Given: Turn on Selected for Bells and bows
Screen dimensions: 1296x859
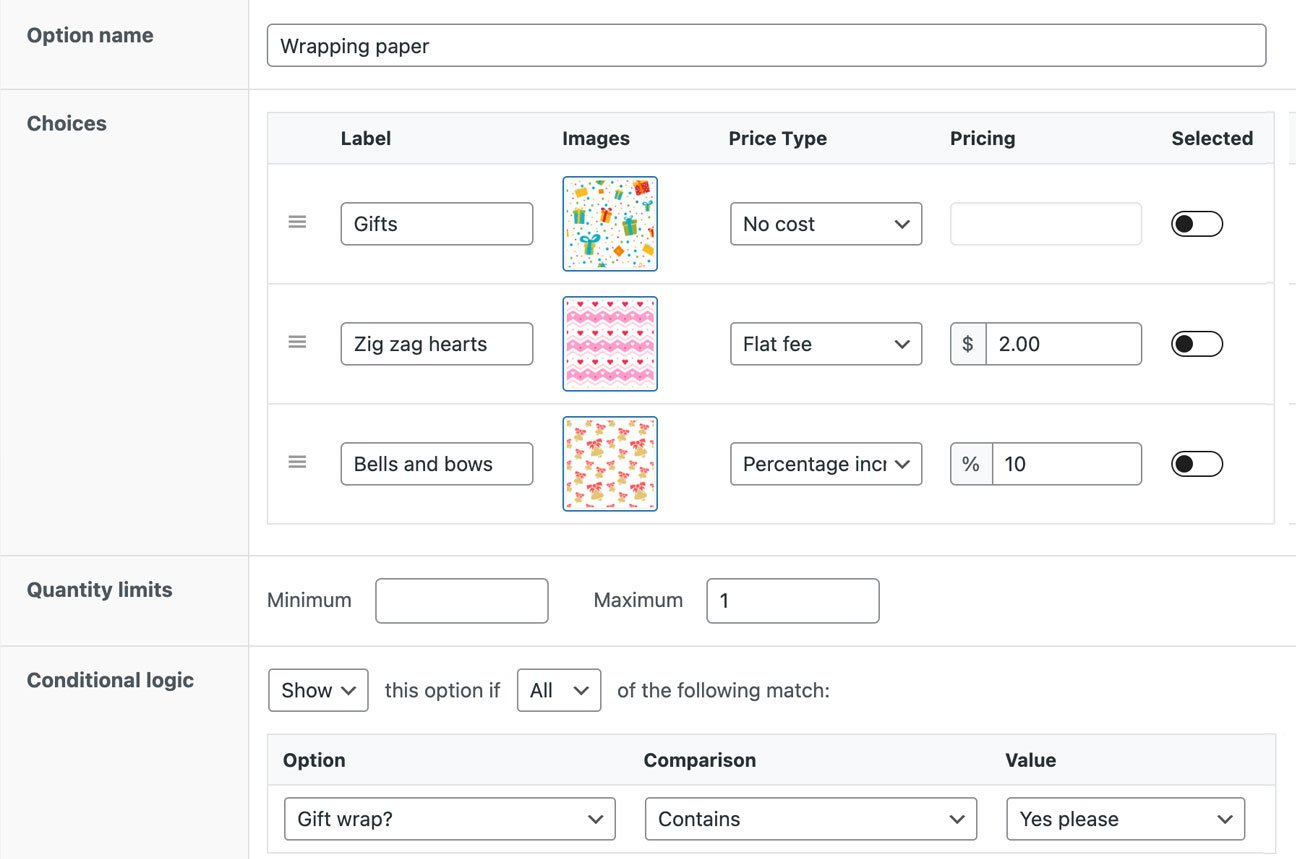Looking at the screenshot, I should [1196, 463].
